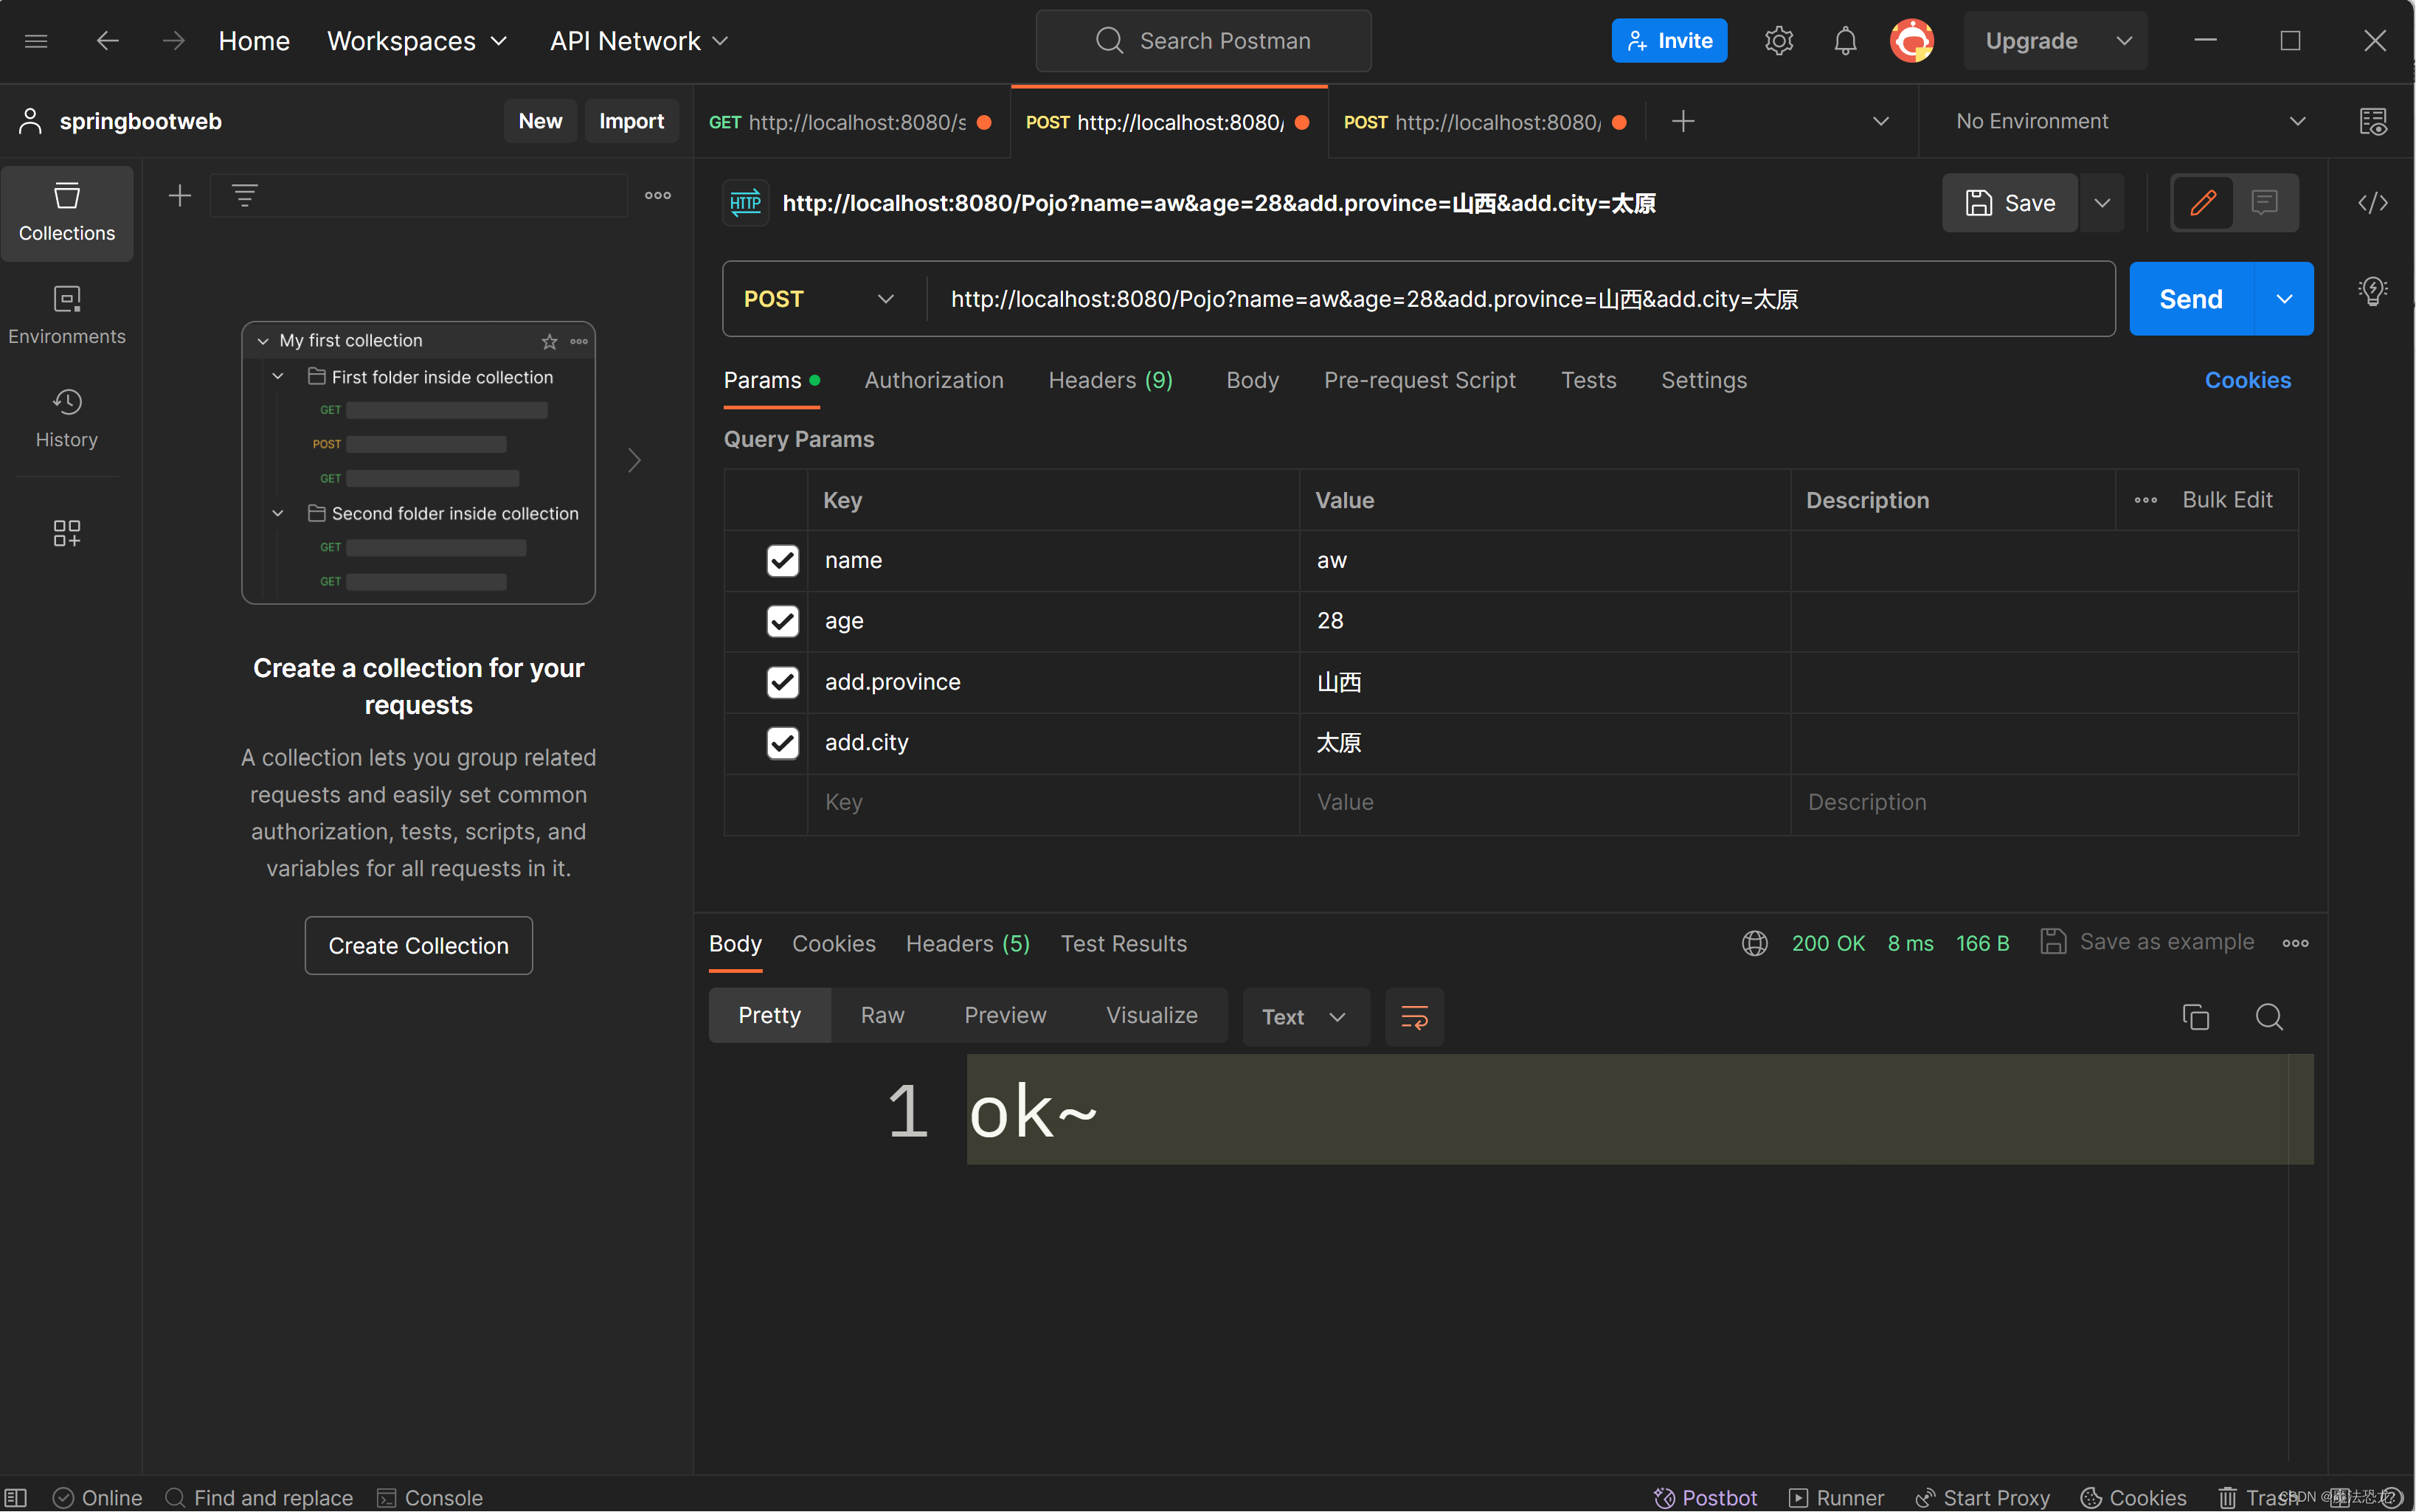Click the Create Collection button

tap(418, 945)
